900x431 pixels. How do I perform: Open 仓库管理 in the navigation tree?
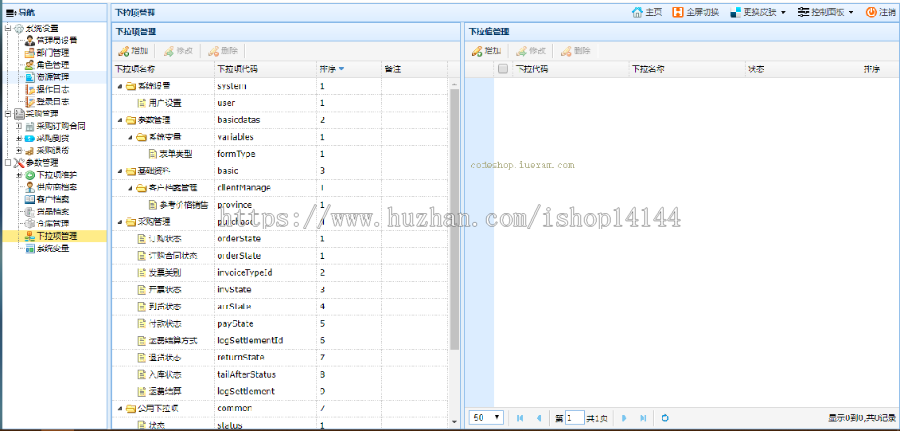[53, 223]
